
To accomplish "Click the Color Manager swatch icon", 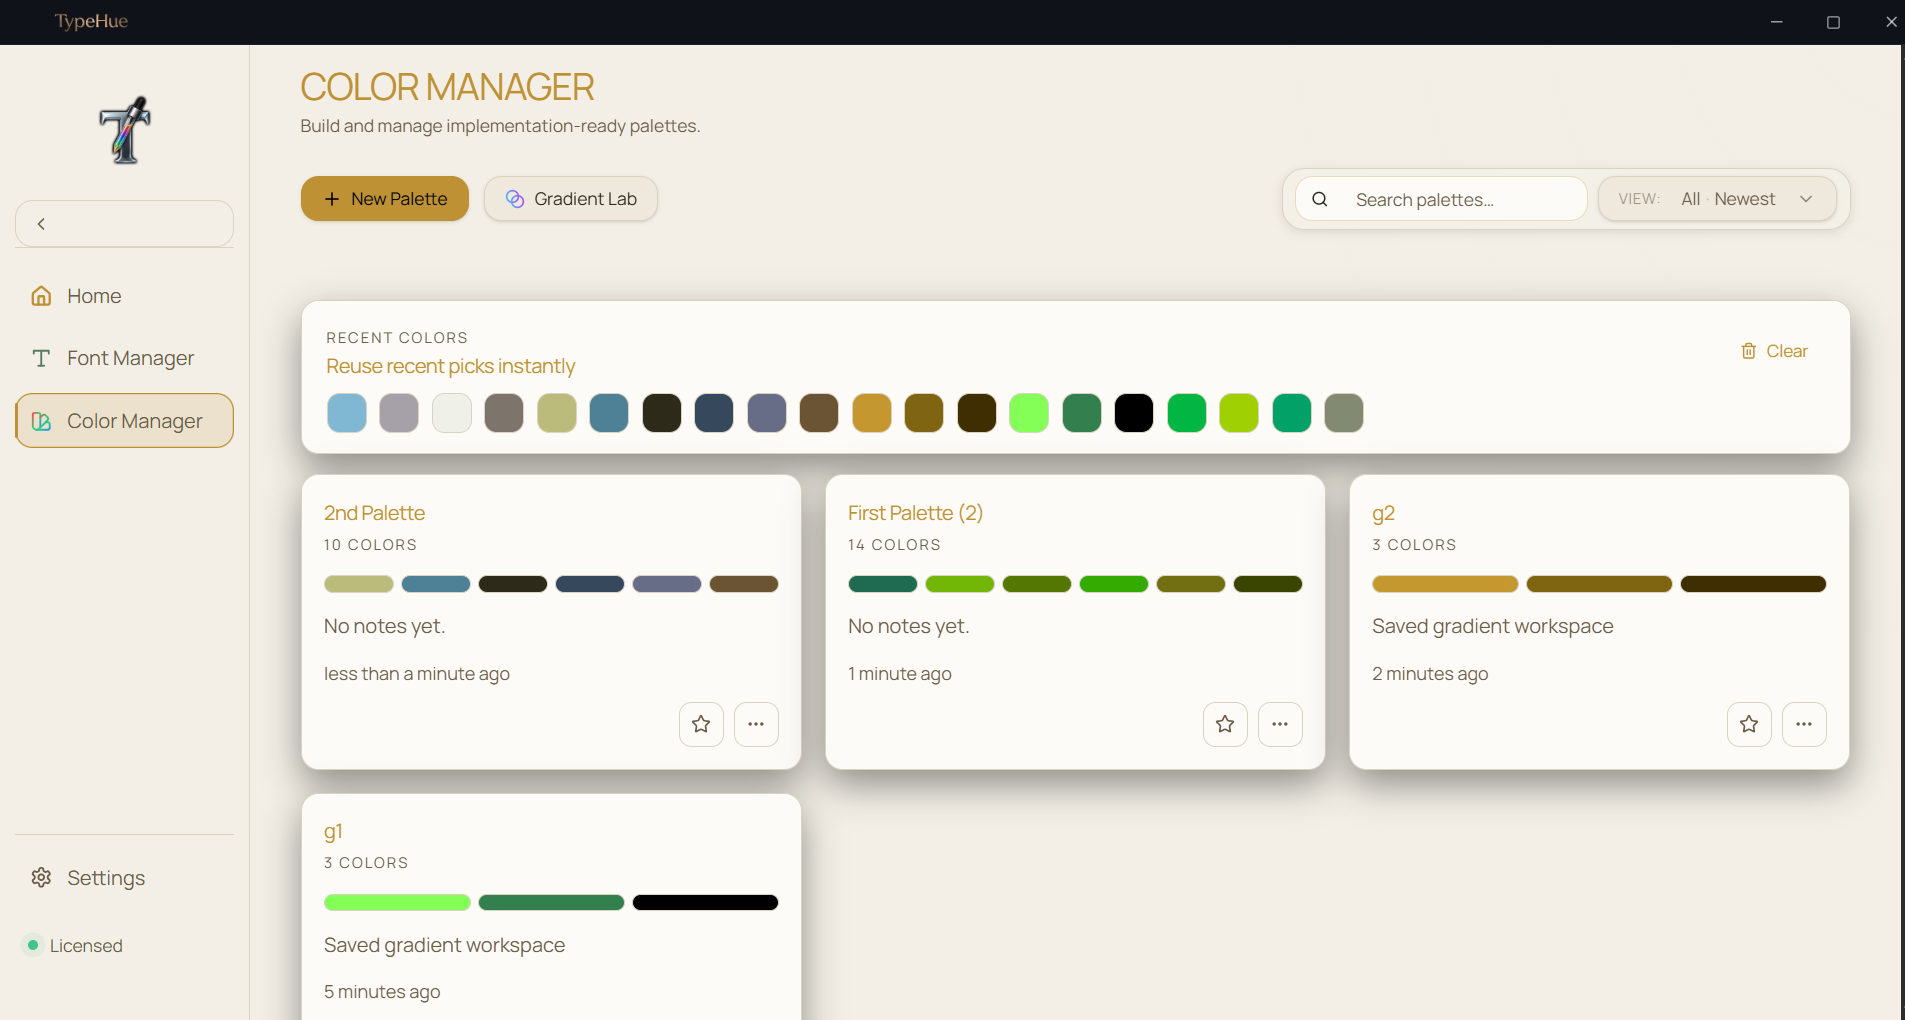I will click(x=41, y=421).
